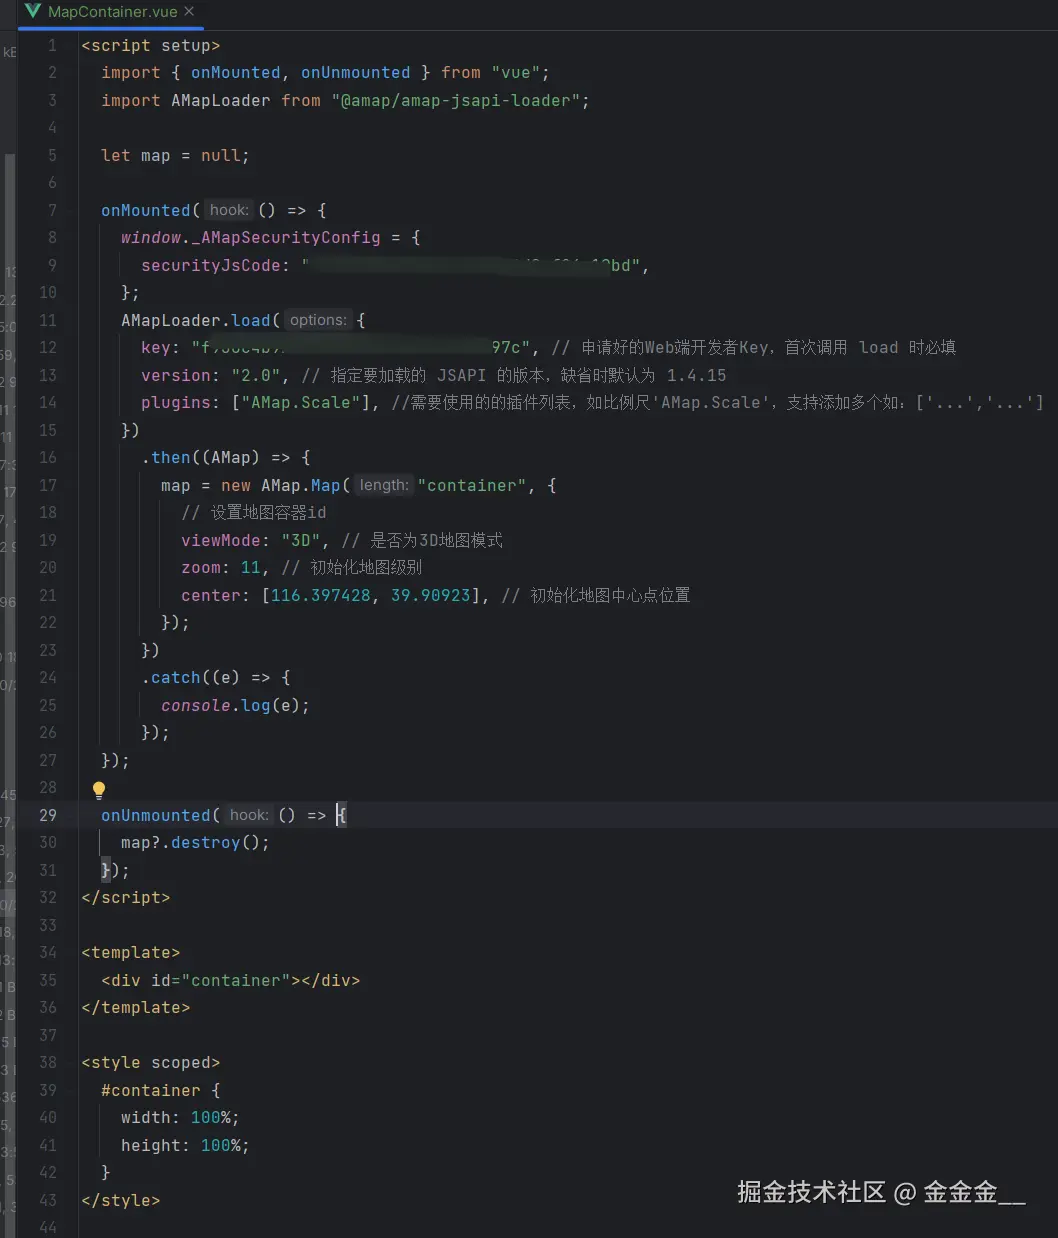This screenshot has height=1238, width=1058.
Task: Click "Map" in new AMap.Map(
Action: tap(326, 485)
